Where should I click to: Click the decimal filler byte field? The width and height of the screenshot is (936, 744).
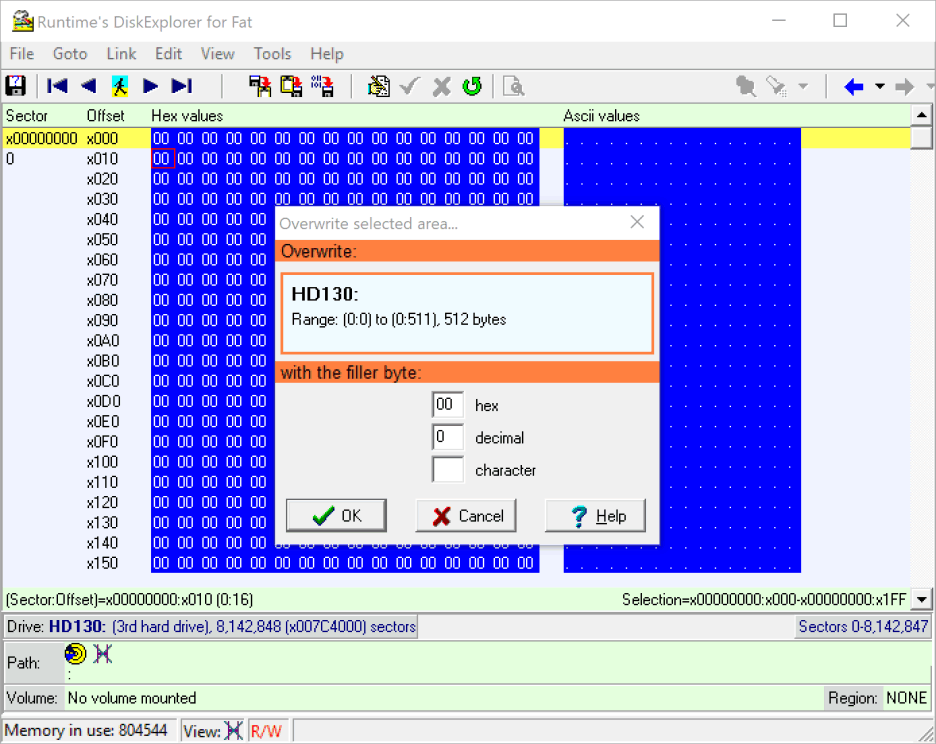click(x=447, y=437)
